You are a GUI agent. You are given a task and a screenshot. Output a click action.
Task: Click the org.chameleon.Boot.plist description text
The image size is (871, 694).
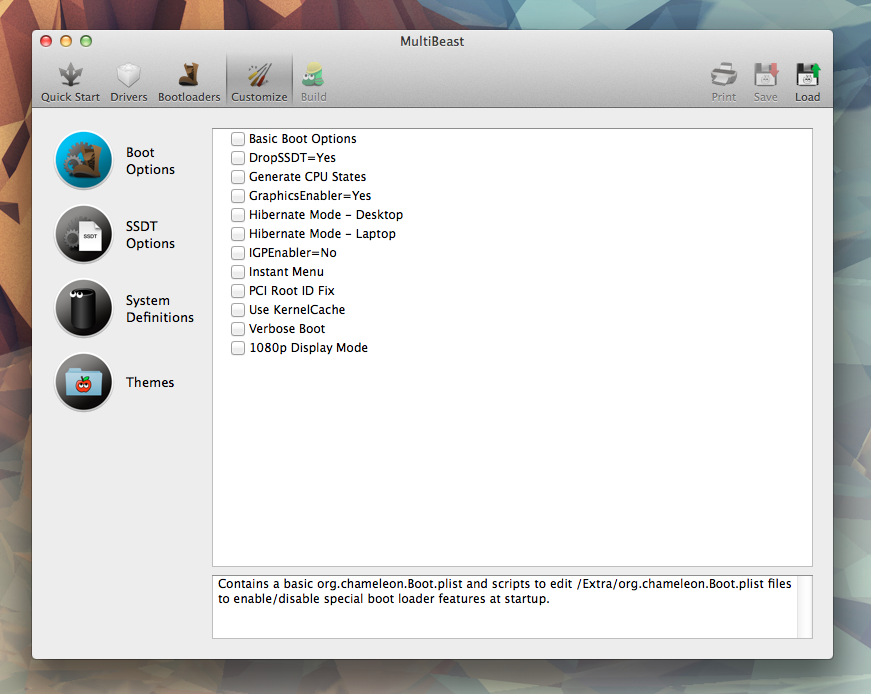(x=500, y=589)
